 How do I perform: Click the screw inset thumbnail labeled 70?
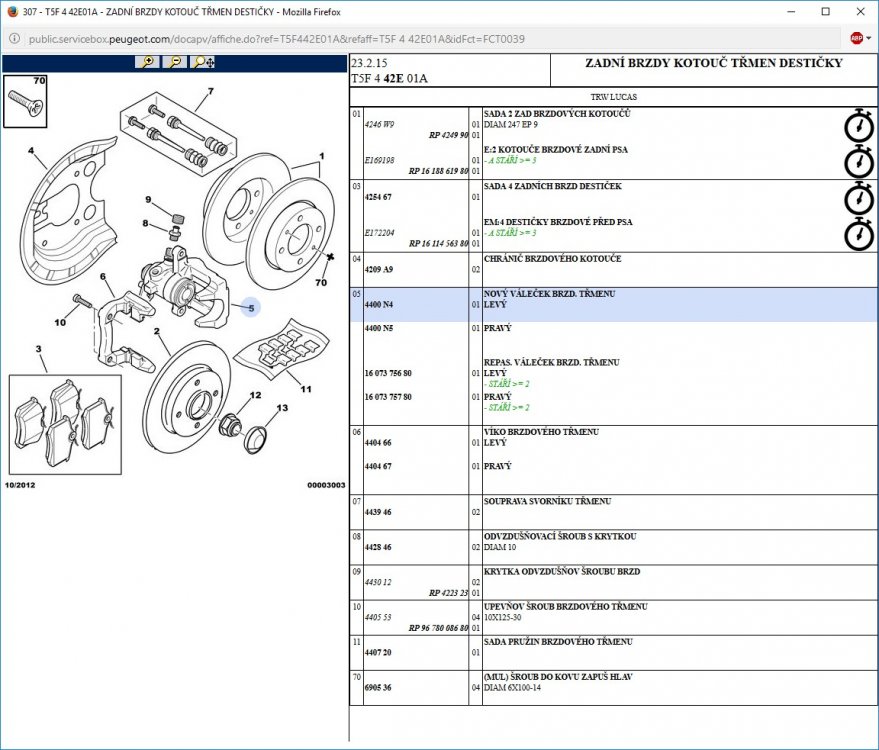pyautogui.click(x=25, y=101)
